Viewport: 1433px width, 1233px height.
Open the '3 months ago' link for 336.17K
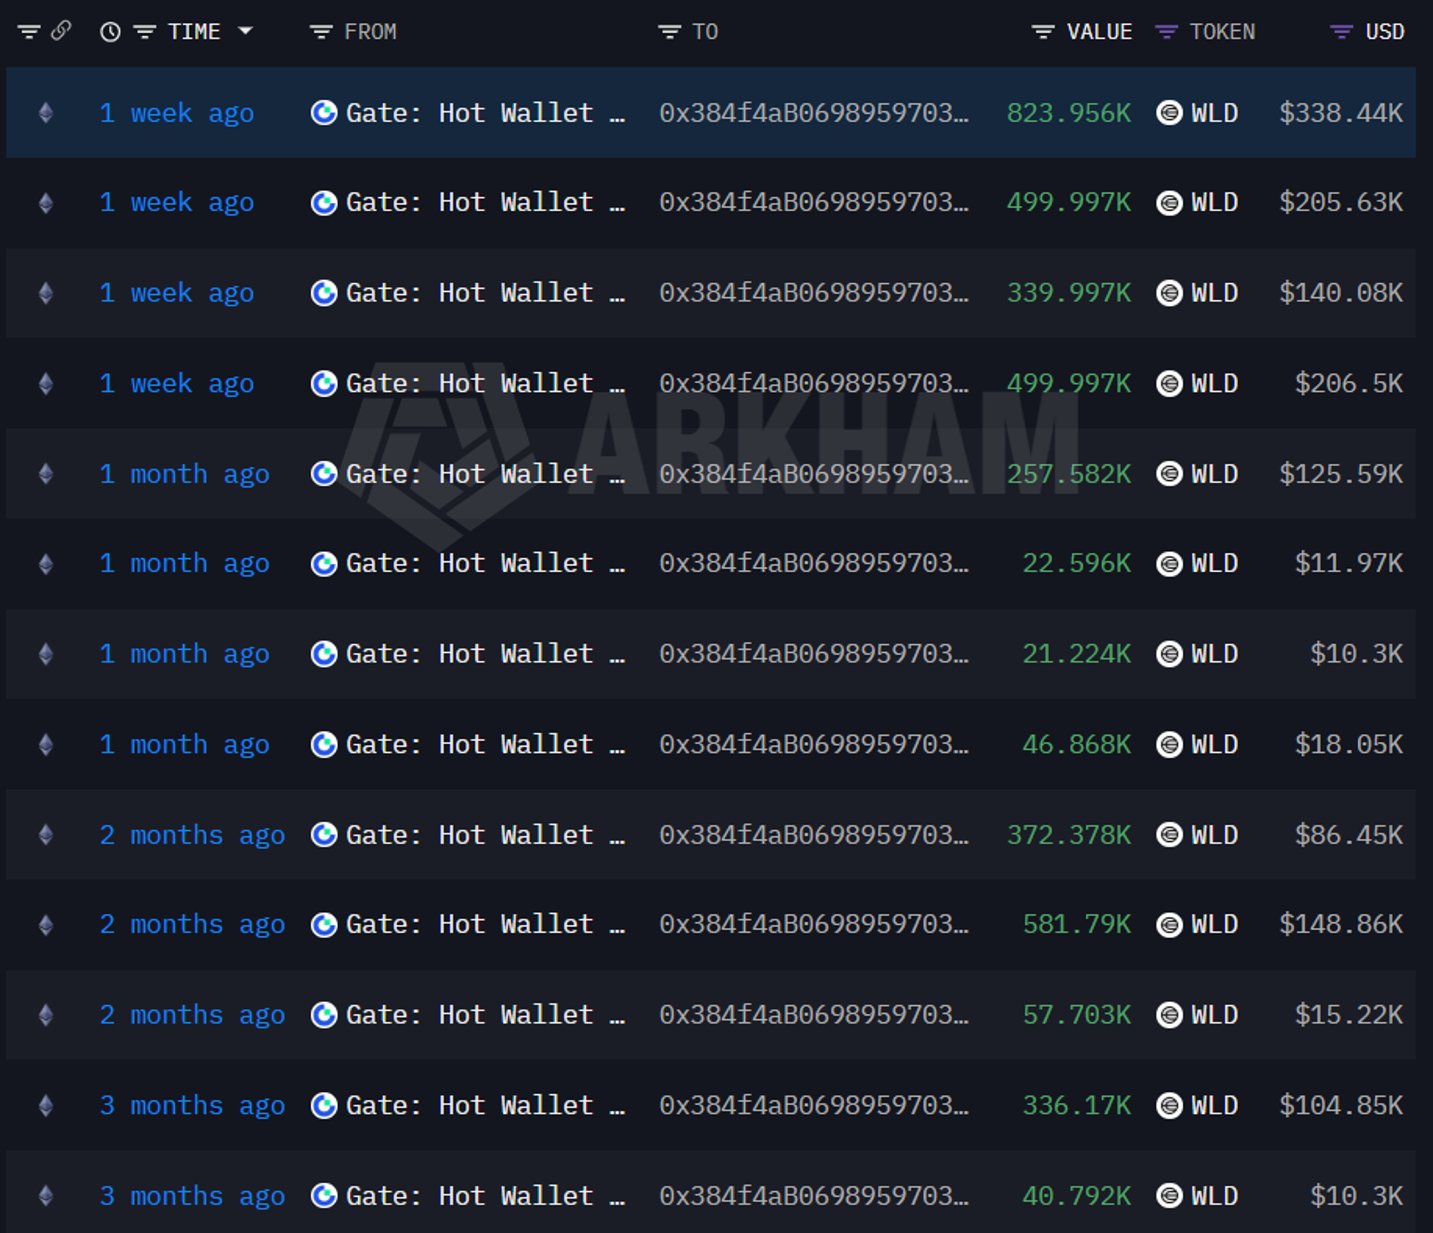tap(192, 1106)
